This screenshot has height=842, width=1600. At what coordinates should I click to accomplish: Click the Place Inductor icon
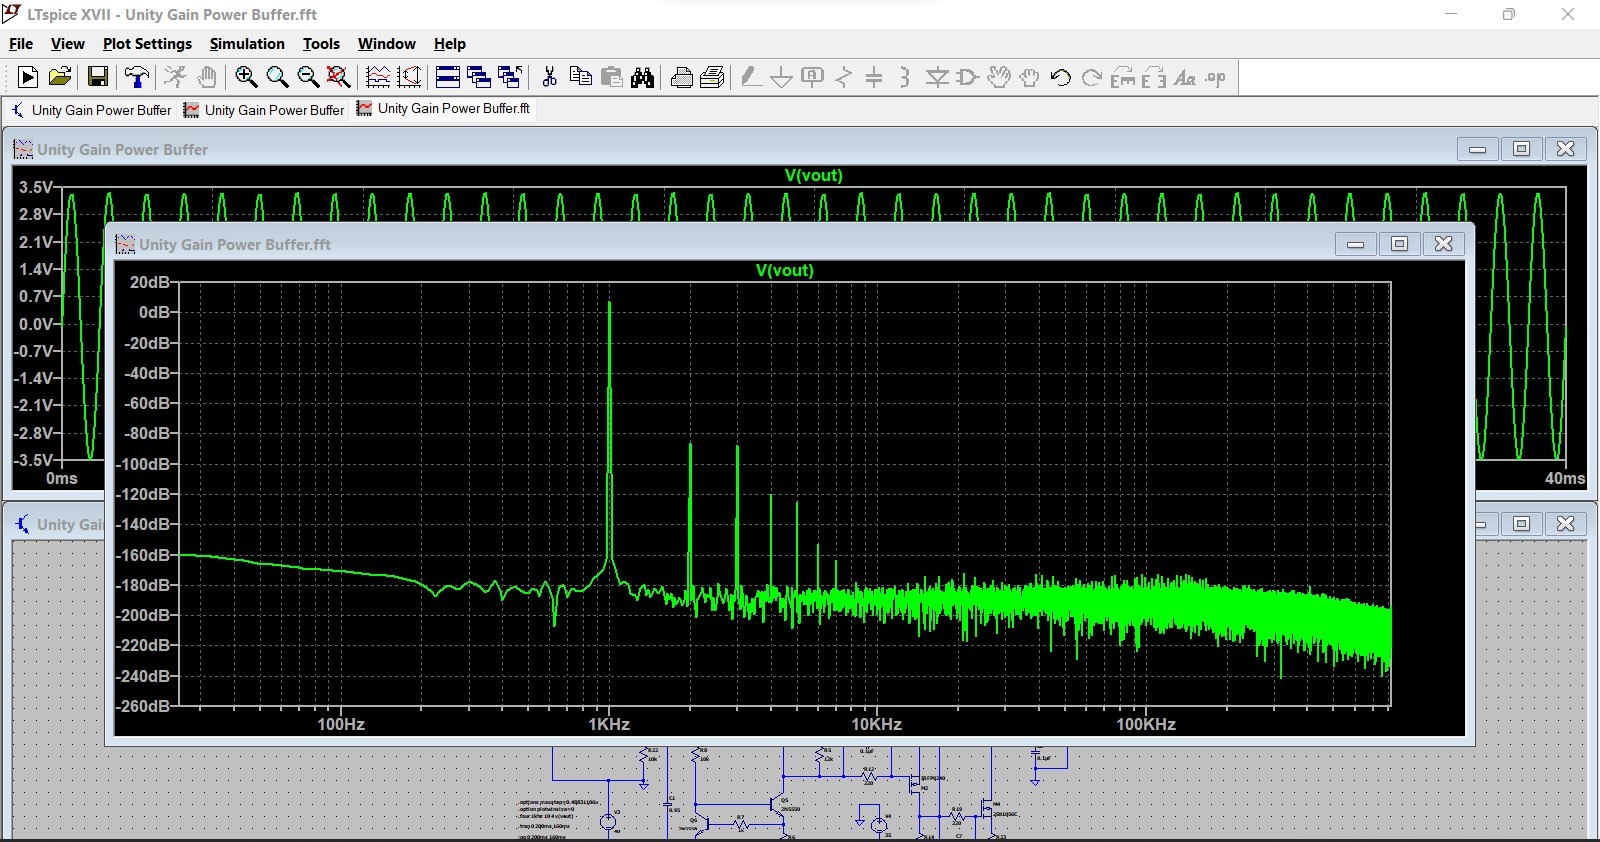(x=905, y=77)
